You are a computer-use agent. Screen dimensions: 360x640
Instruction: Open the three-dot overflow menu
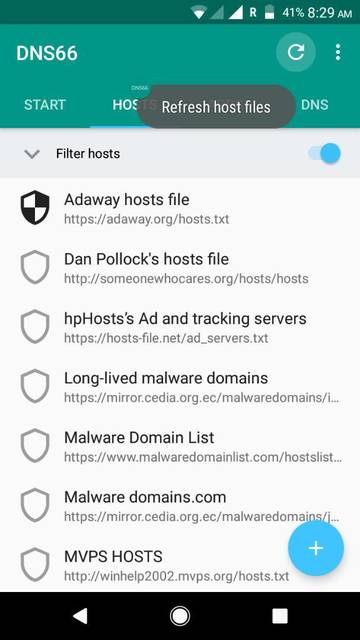coord(338,52)
